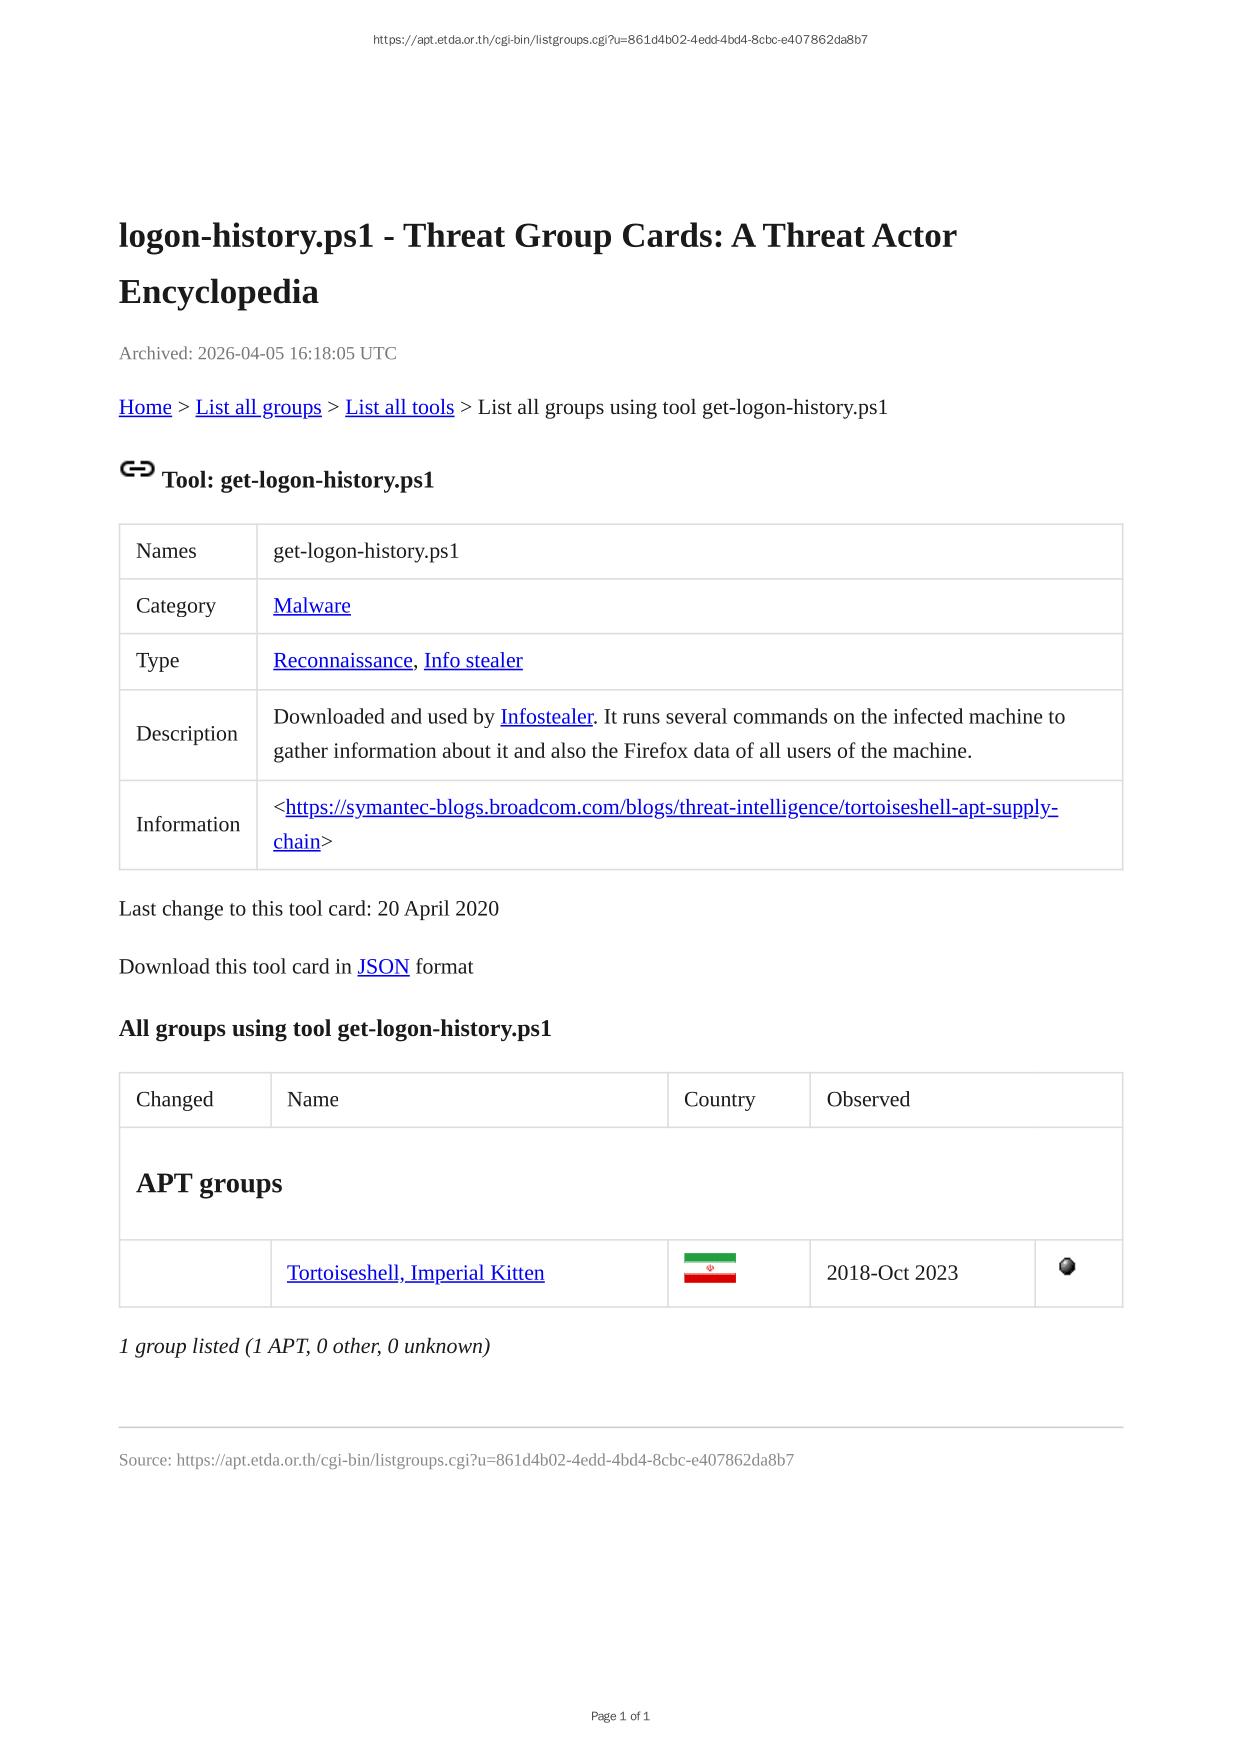Click the Country column header
Screen dimensions: 1242x1756
coord(719,1099)
